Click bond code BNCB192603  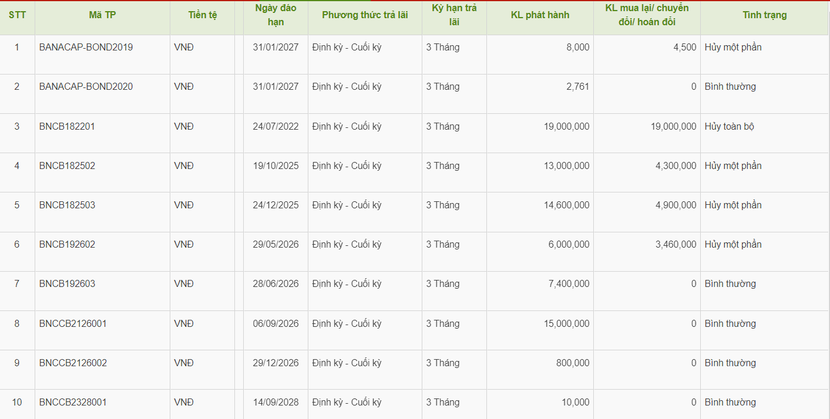67,284
